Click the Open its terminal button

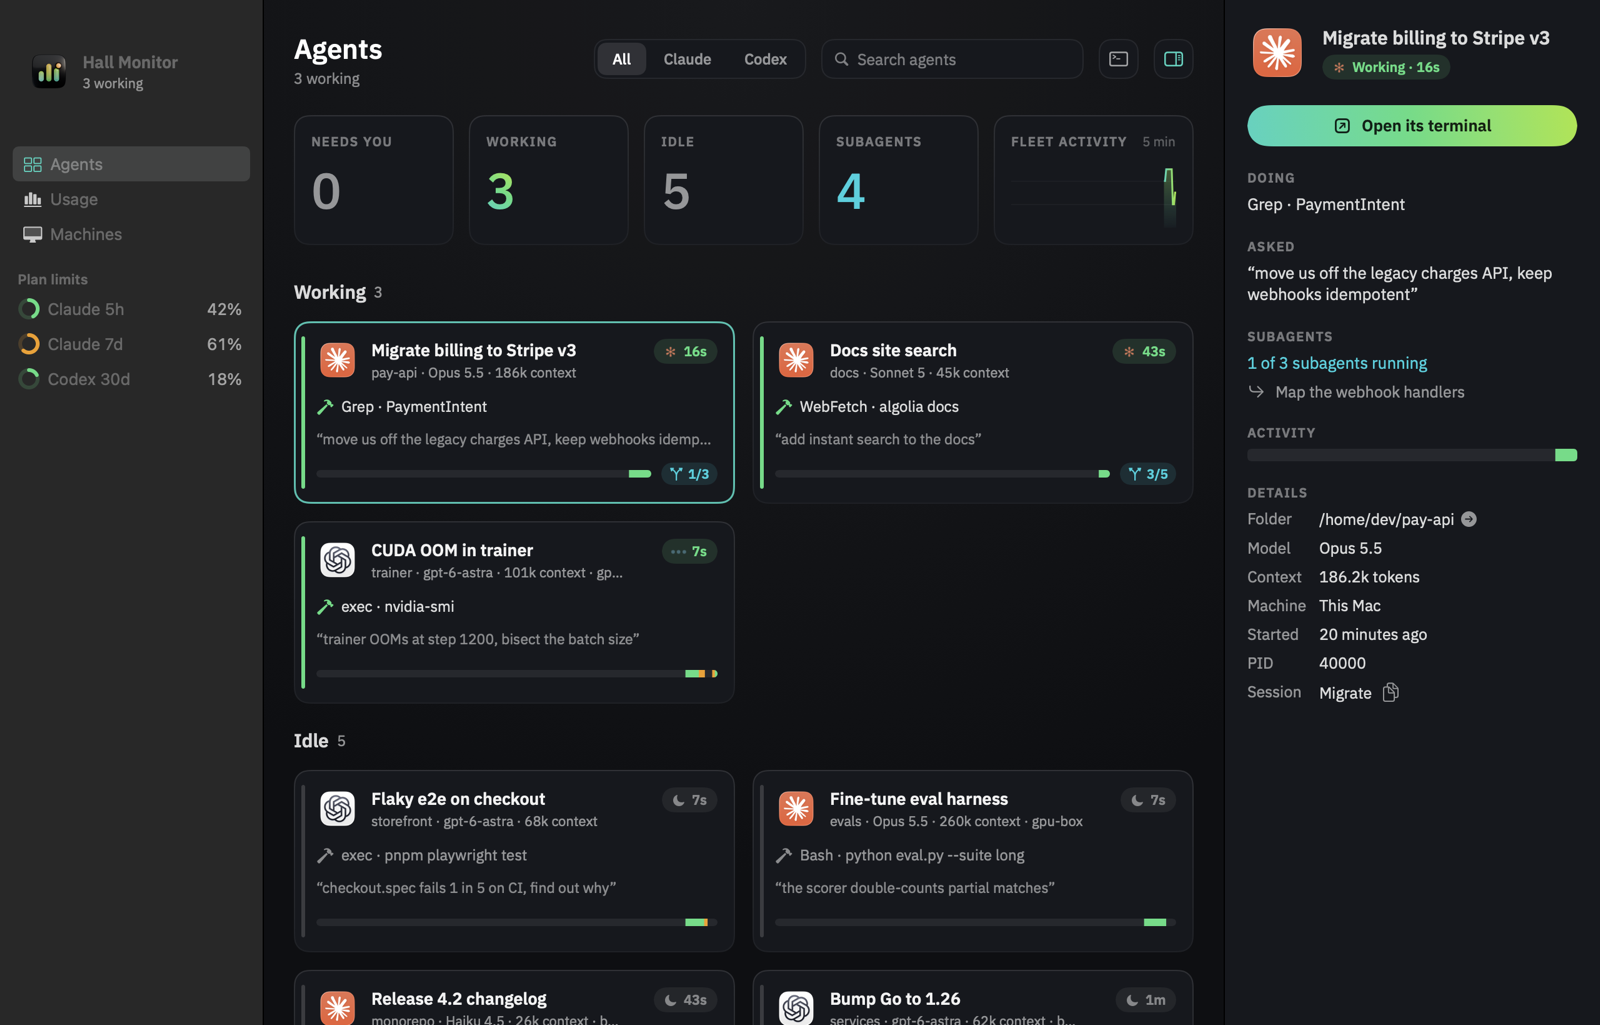pyautogui.click(x=1412, y=126)
